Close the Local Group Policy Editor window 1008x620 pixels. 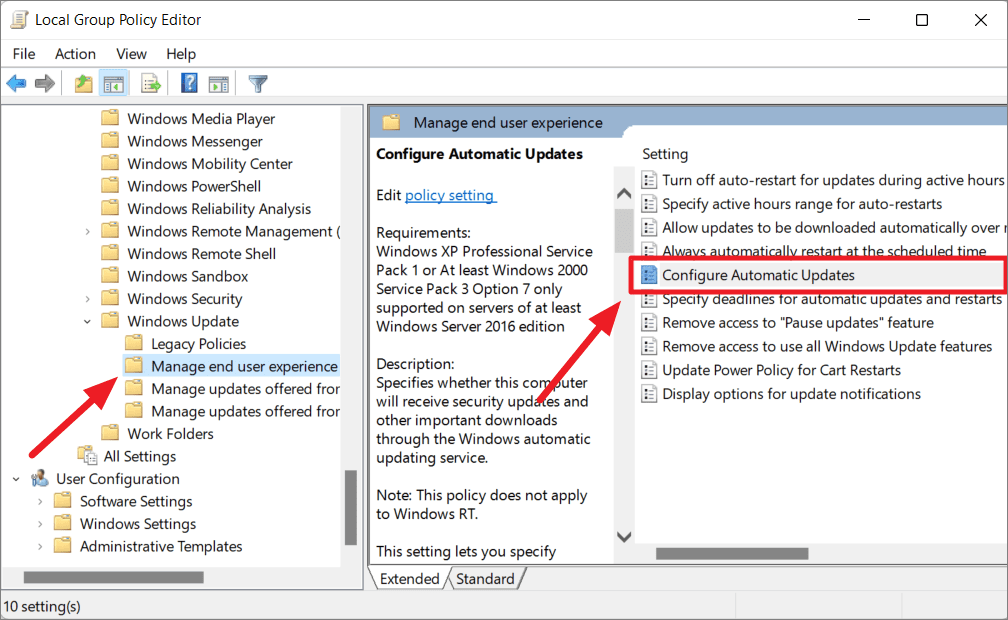tap(980, 20)
